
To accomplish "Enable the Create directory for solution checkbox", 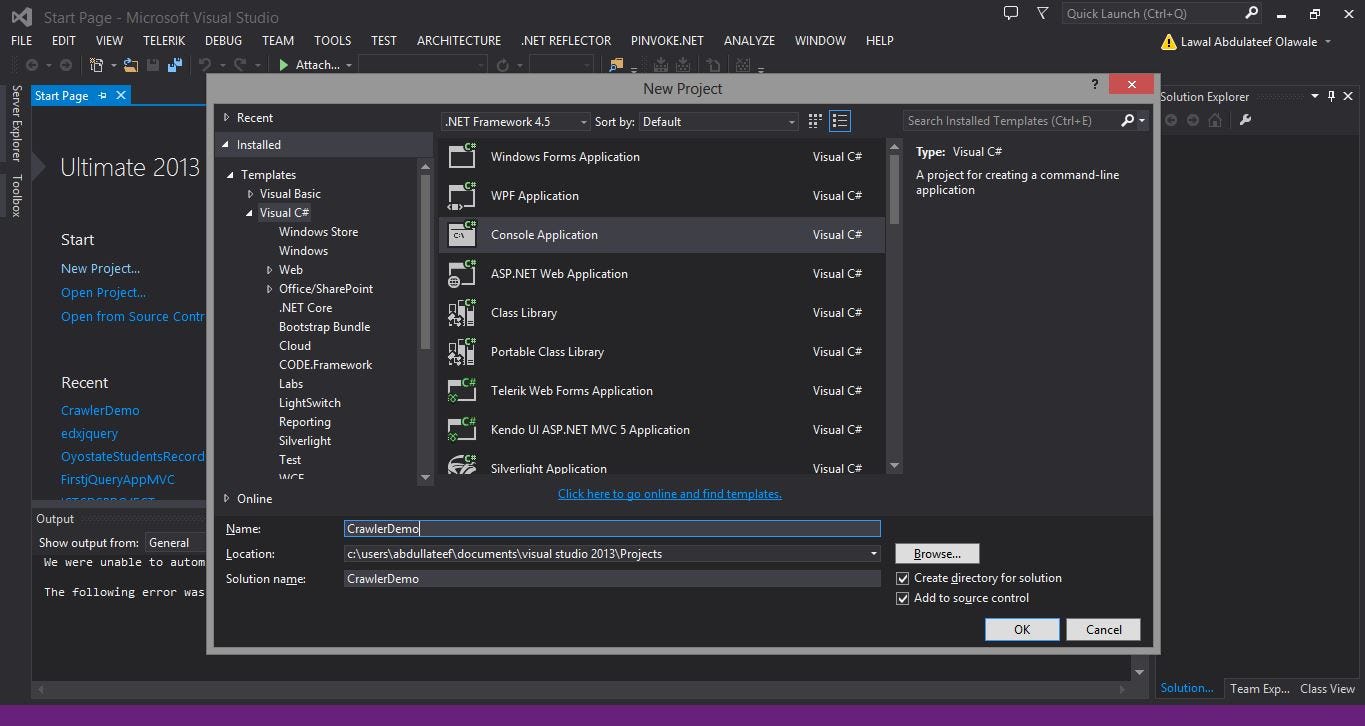I will 903,578.
